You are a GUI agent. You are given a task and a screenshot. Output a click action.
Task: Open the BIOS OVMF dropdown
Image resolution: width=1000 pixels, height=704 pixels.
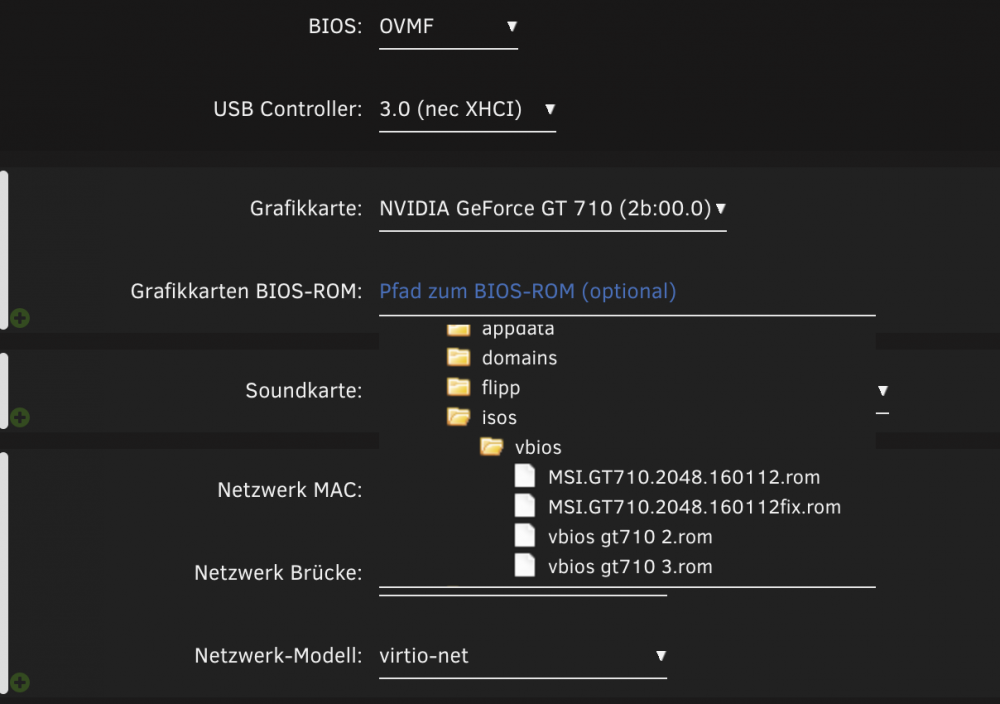point(448,27)
